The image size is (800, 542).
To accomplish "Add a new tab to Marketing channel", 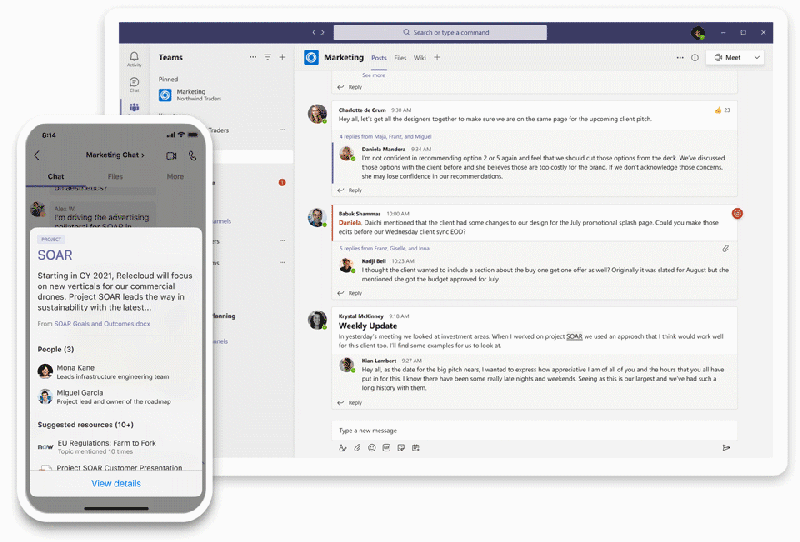I will 437,58.
